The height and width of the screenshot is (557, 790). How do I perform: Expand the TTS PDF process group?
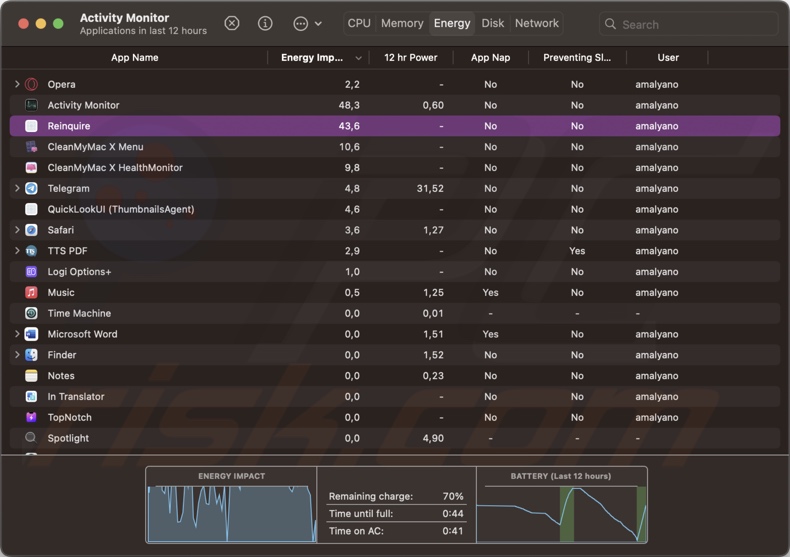click(x=17, y=251)
